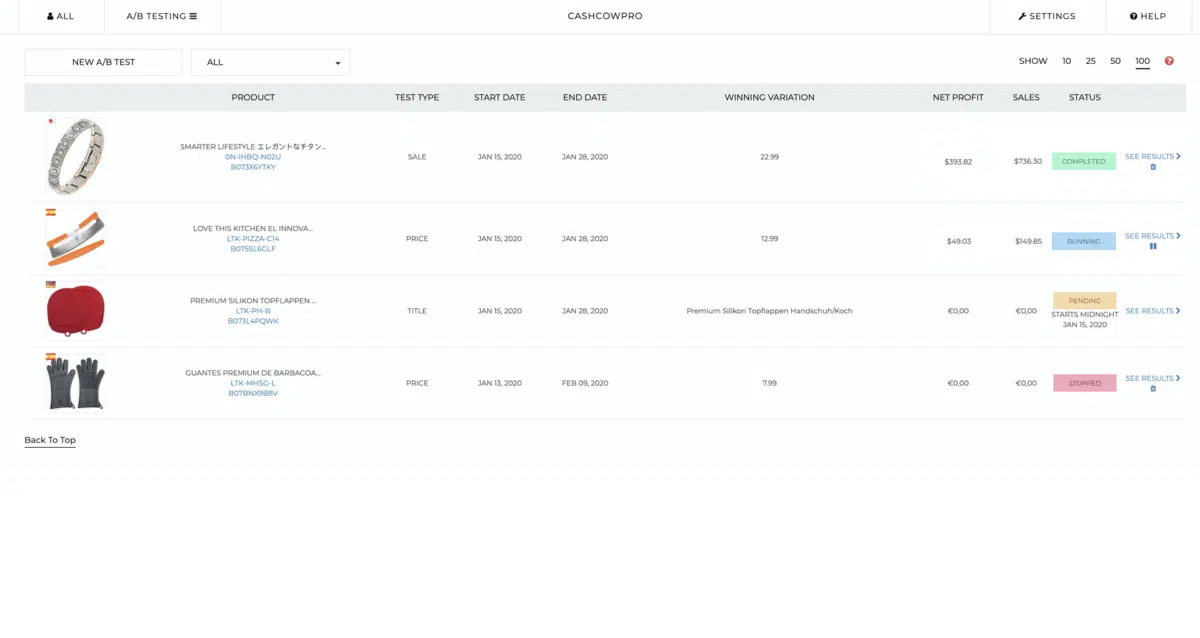The image size is (1200, 638).
Task: Click trash icon for stopped gloves test
Action: (x=1153, y=389)
